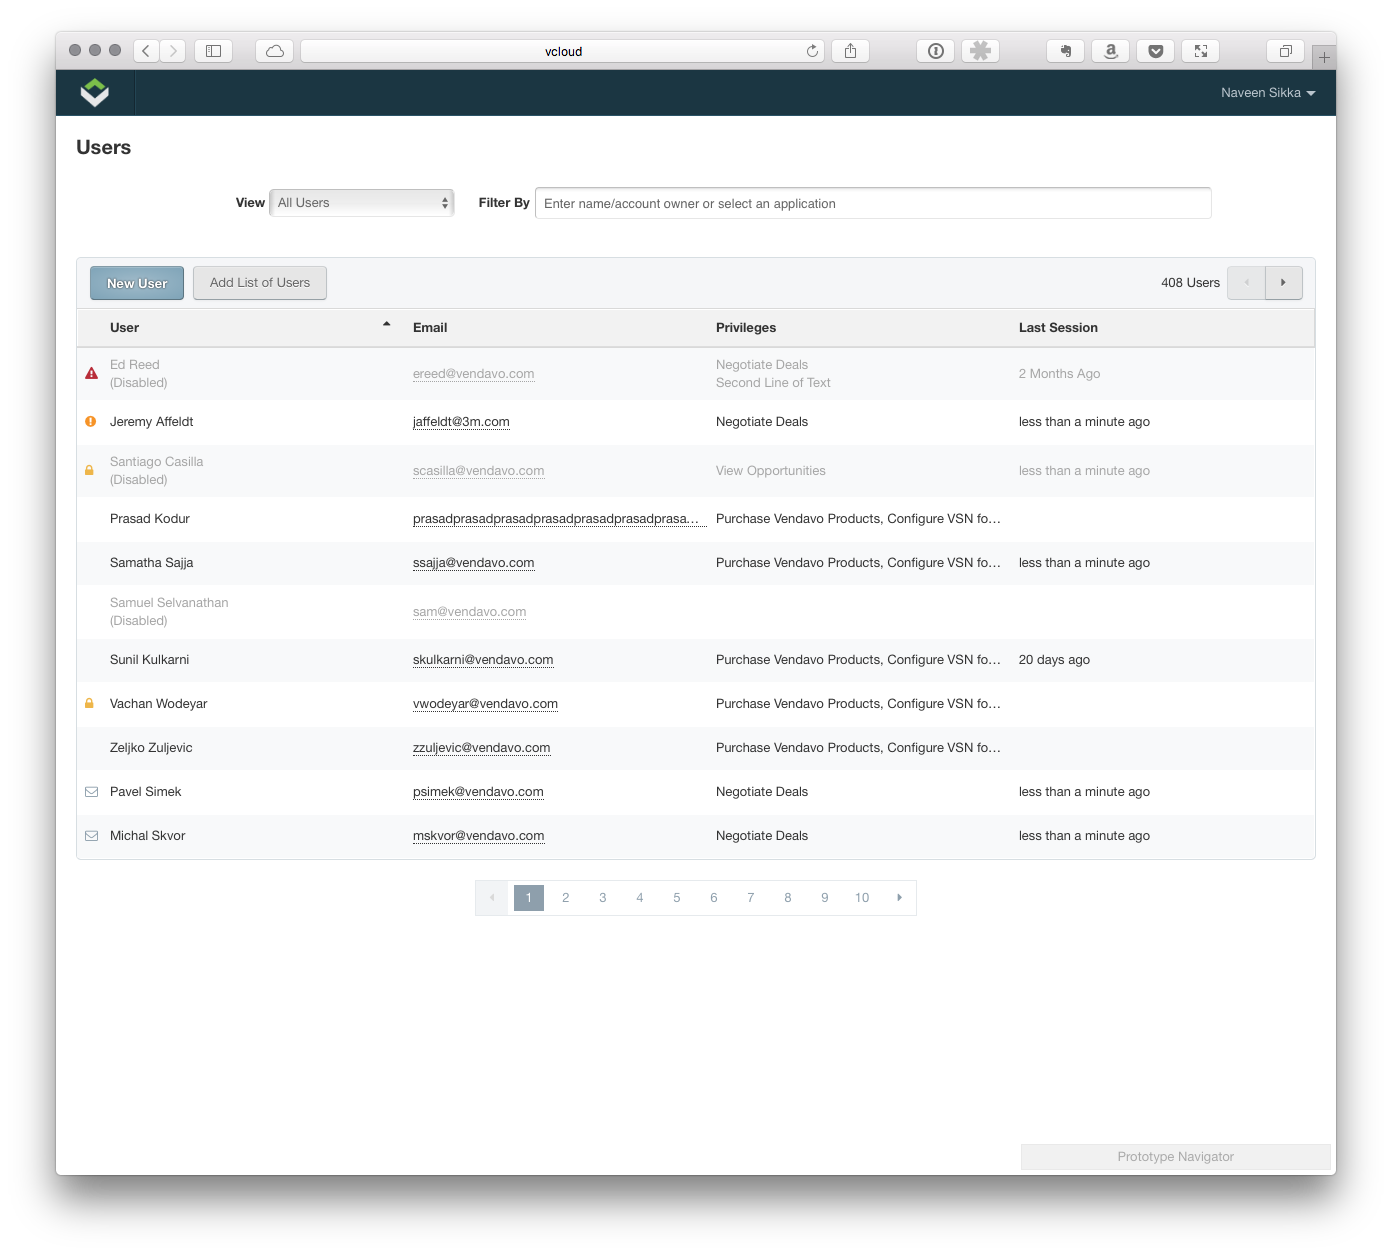1392x1255 pixels.
Task: Click the browser Share icon
Action: (x=850, y=51)
